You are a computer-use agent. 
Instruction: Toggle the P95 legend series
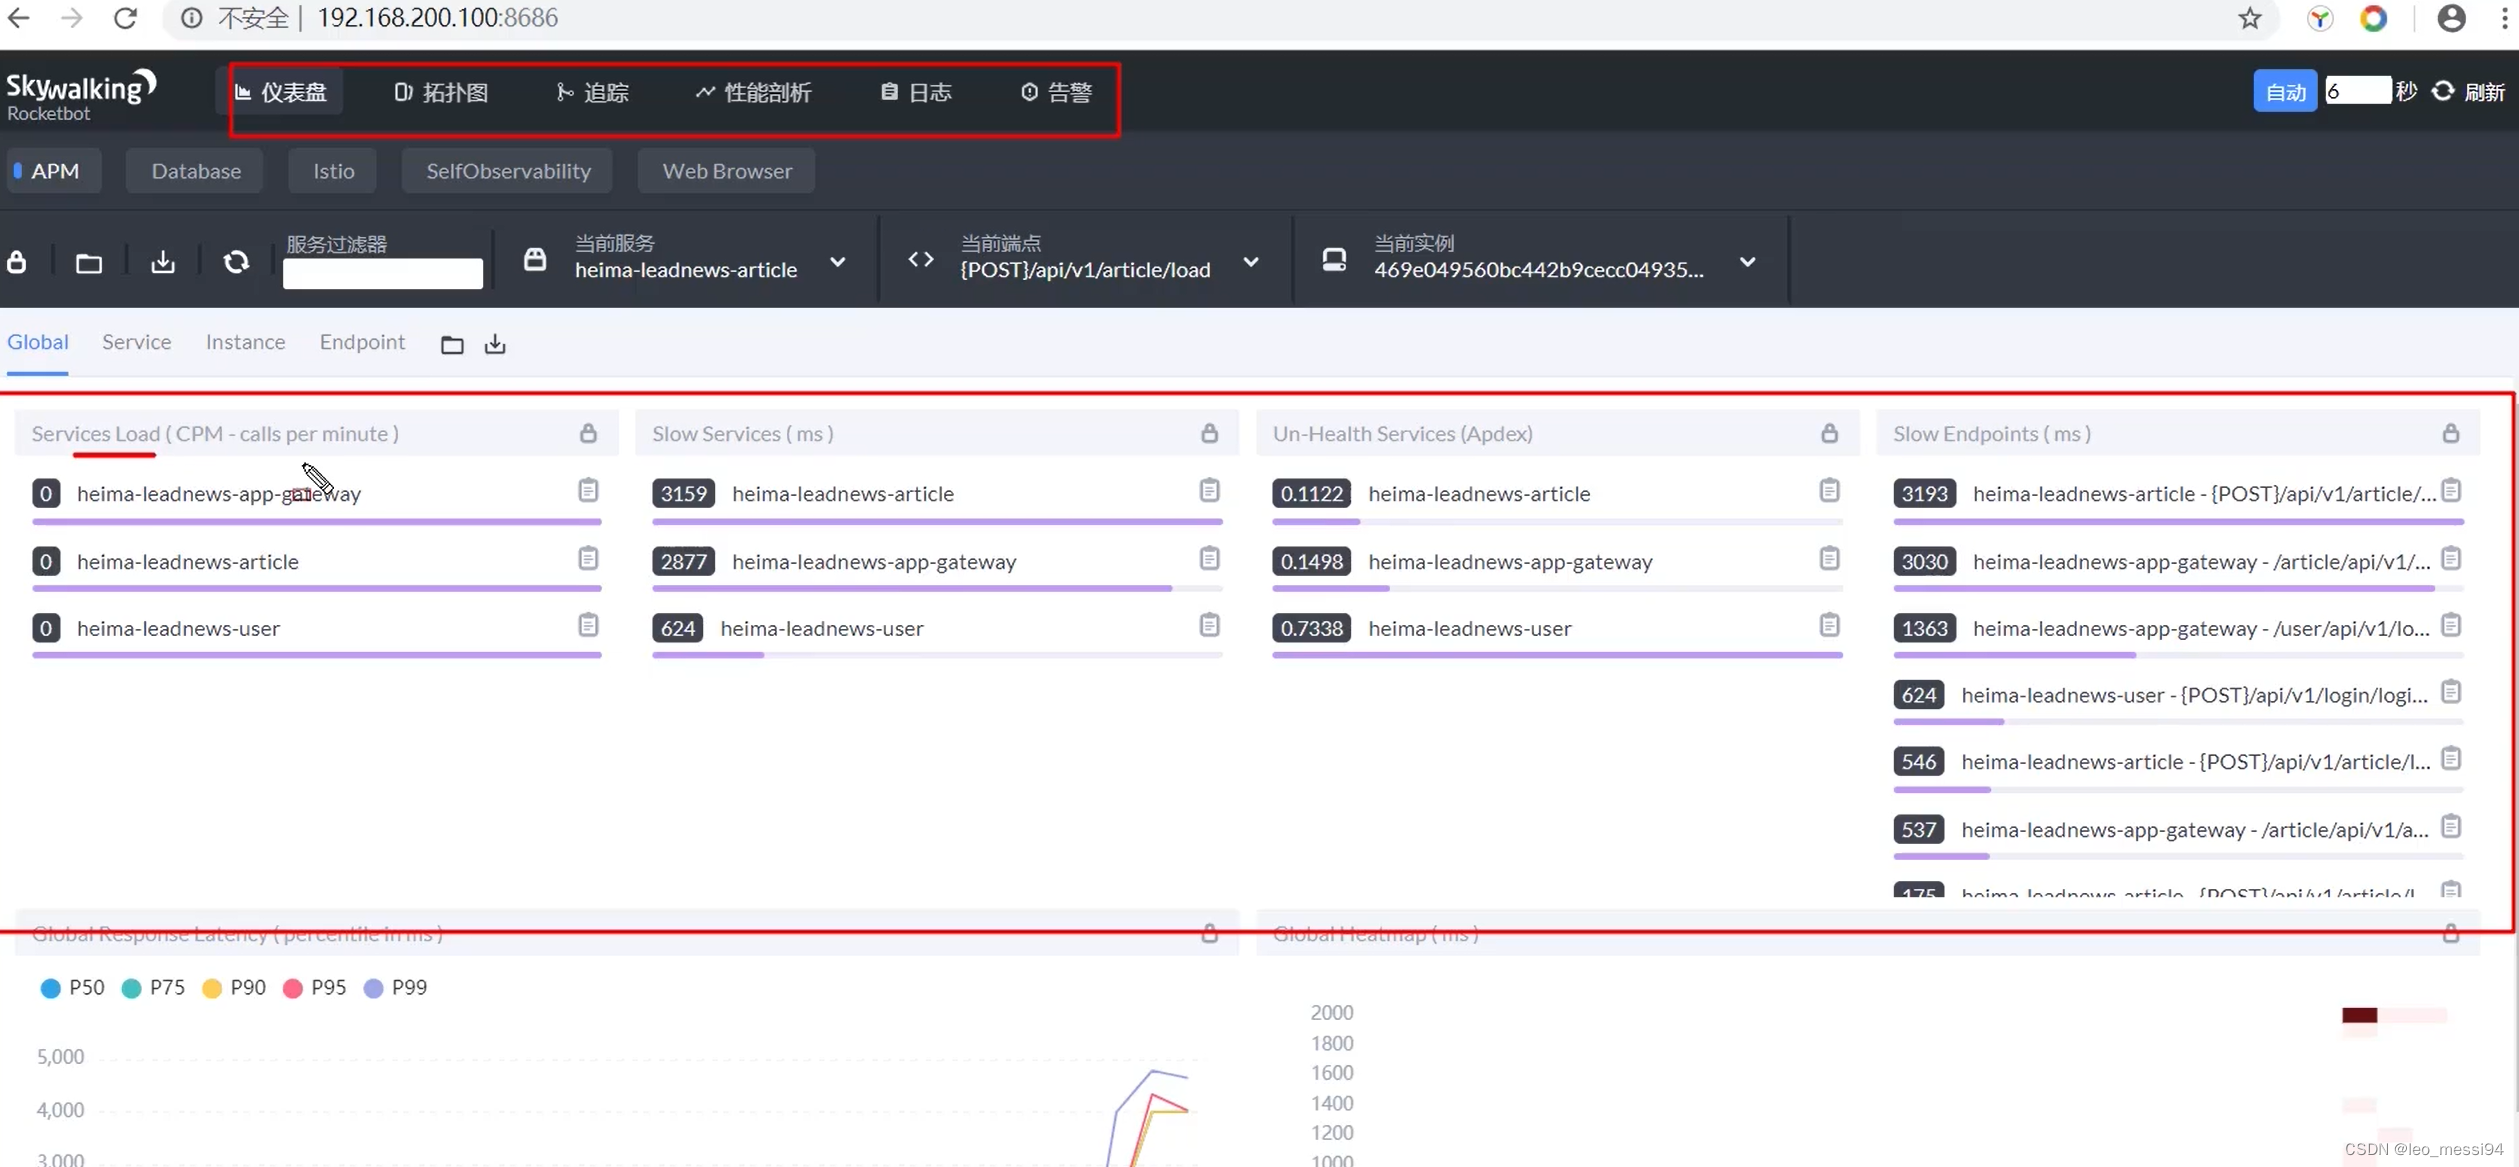coord(314,988)
